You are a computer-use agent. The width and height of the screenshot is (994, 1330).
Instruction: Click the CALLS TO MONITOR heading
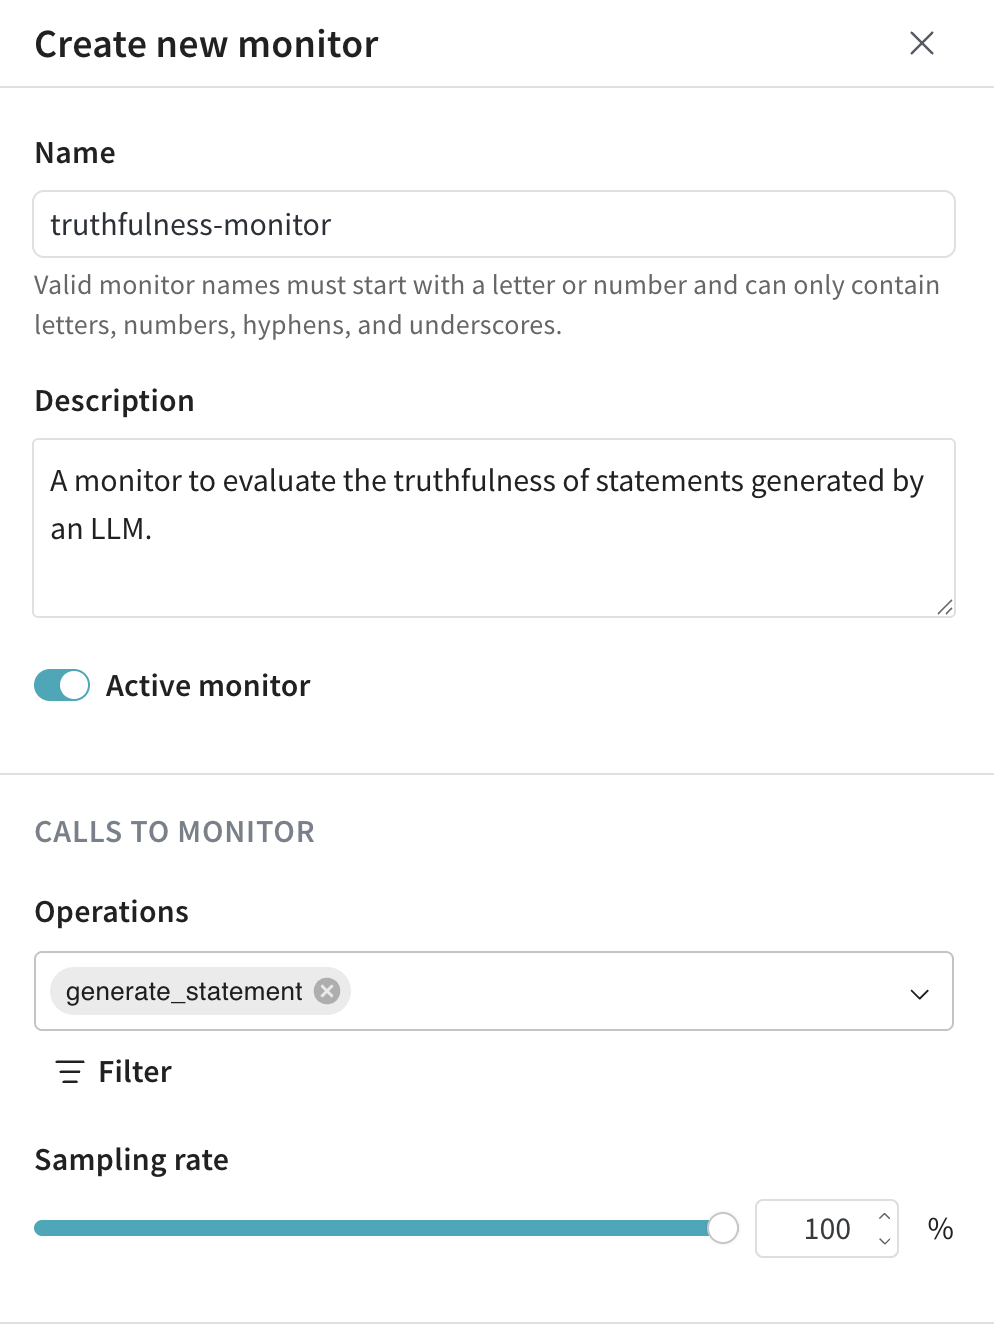coord(175,832)
